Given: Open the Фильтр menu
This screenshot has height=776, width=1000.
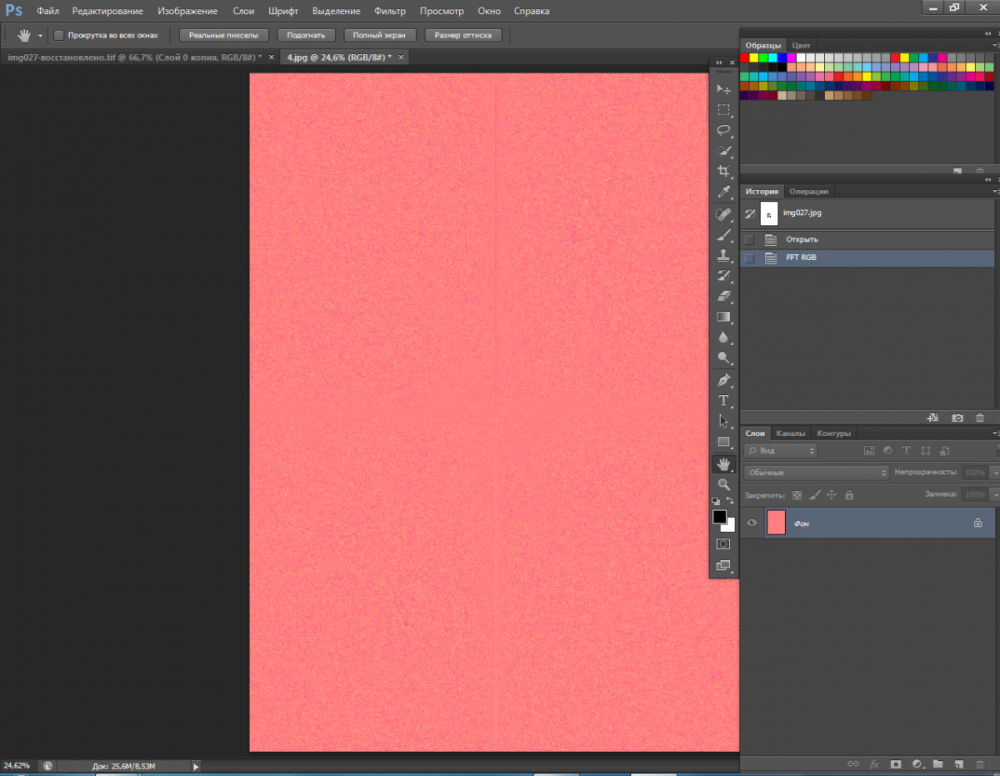Looking at the screenshot, I should click(389, 11).
